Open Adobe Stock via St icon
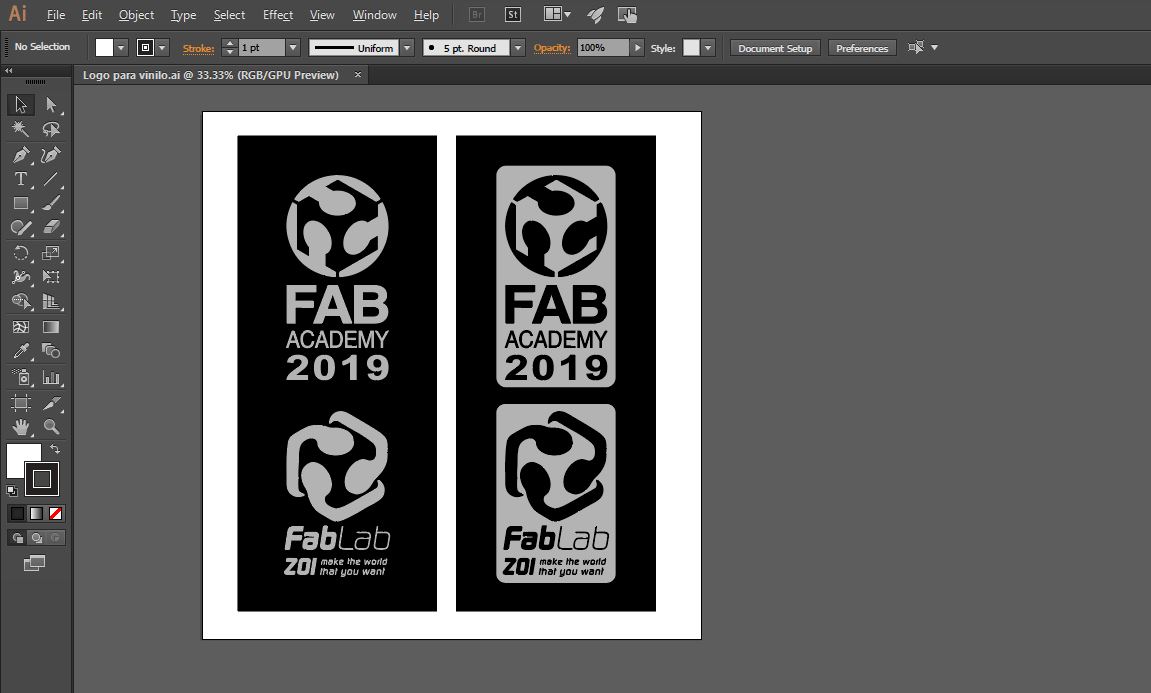This screenshot has height=693, width=1151. click(513, 15)
